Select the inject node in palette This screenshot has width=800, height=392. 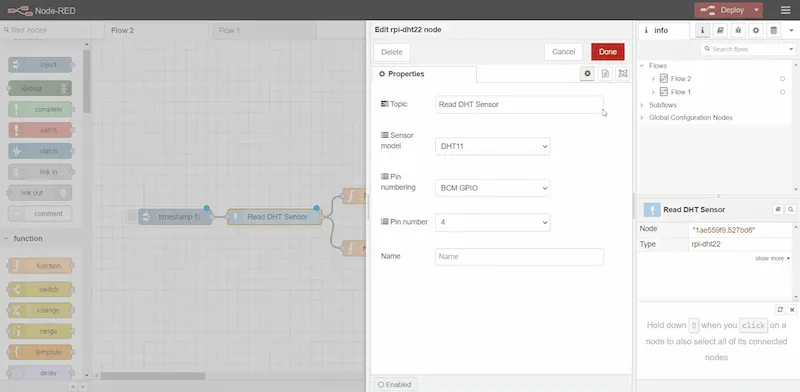[40, 65]
